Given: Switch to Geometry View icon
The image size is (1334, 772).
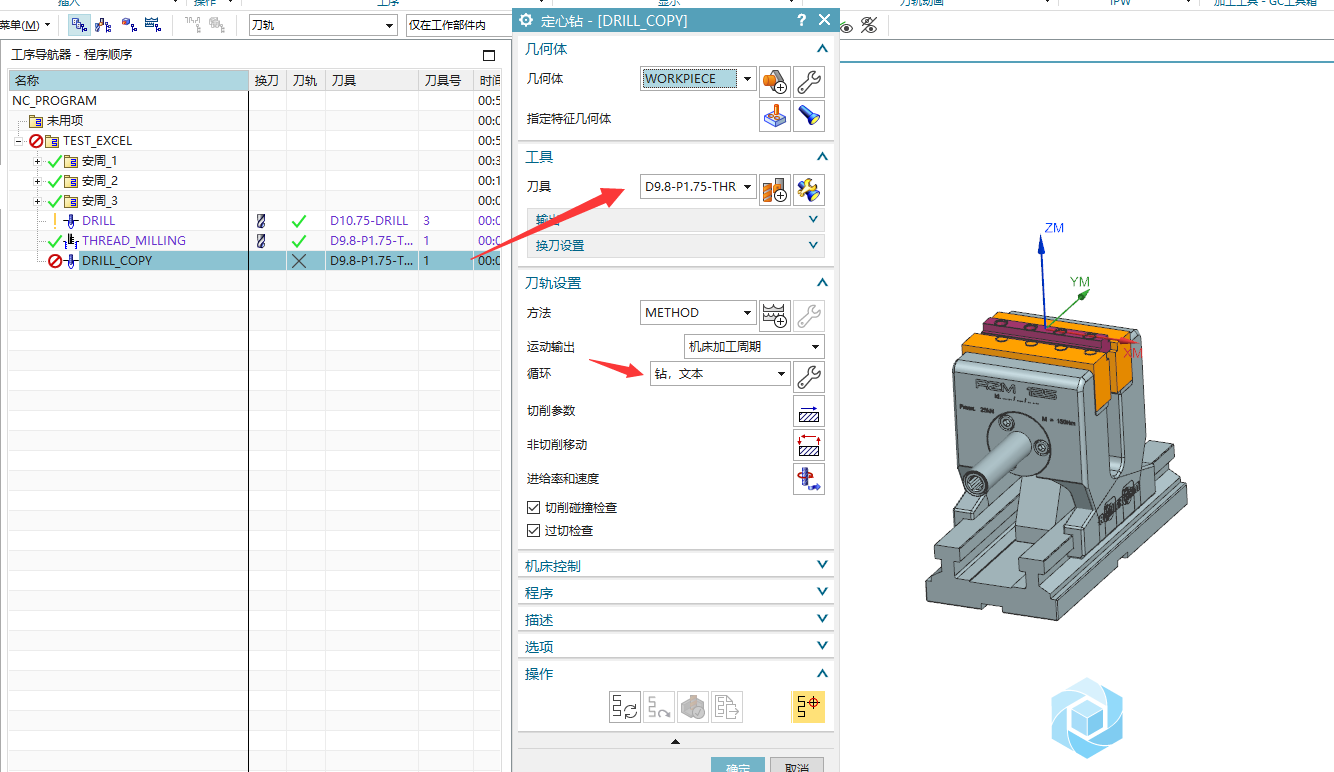Looking at the screenshot, I should (x=128, y=24).
